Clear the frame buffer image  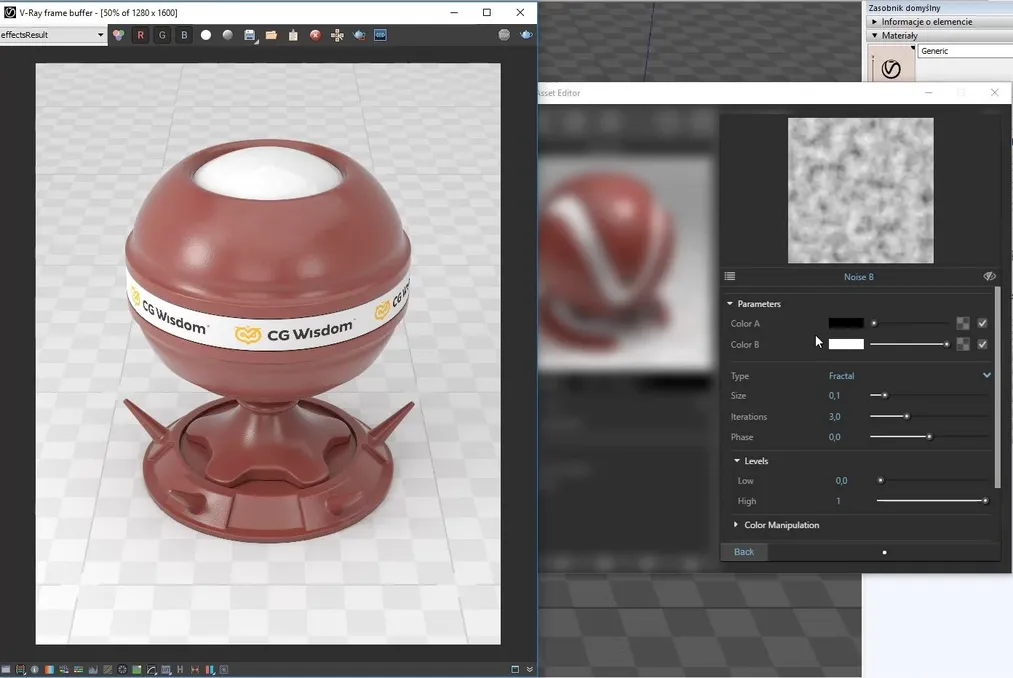point(313,34)
